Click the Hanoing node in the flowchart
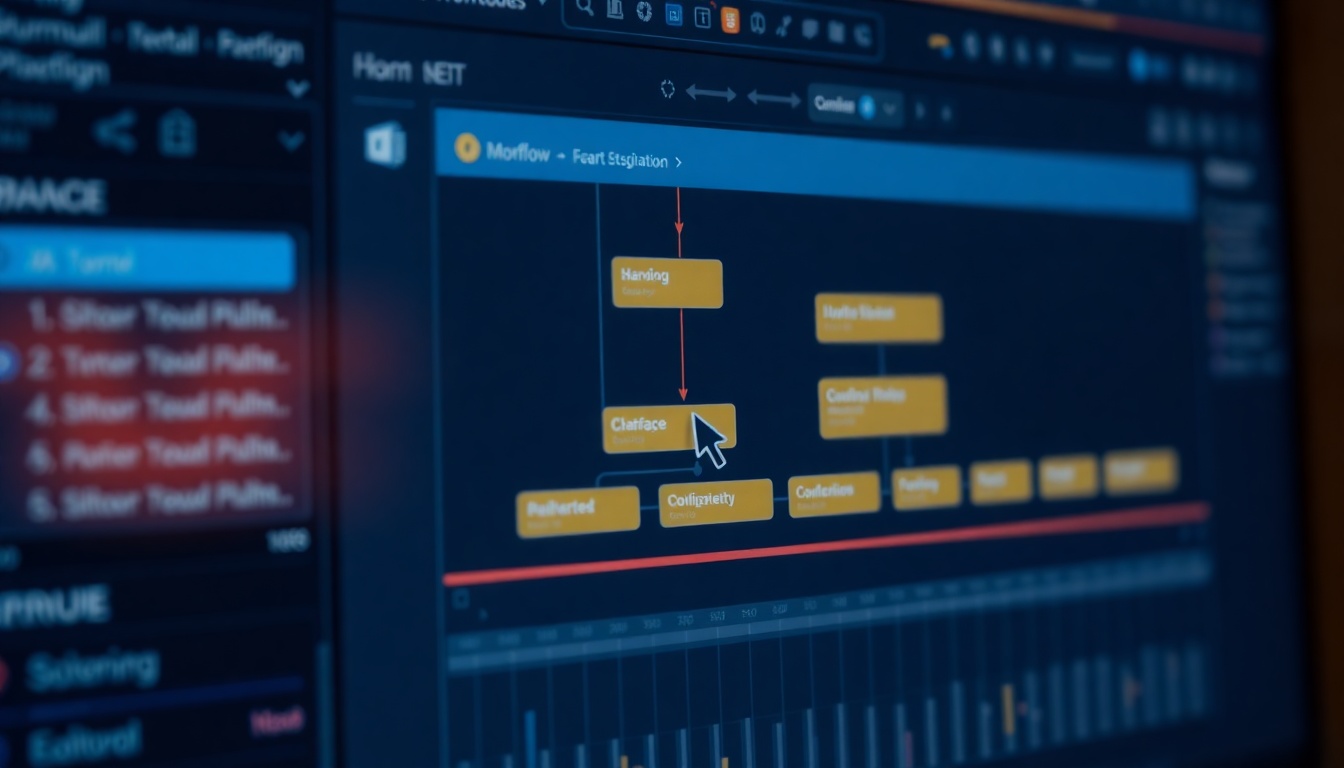Viewport: 1344px width, 768px height. click(x=666, y=282)
